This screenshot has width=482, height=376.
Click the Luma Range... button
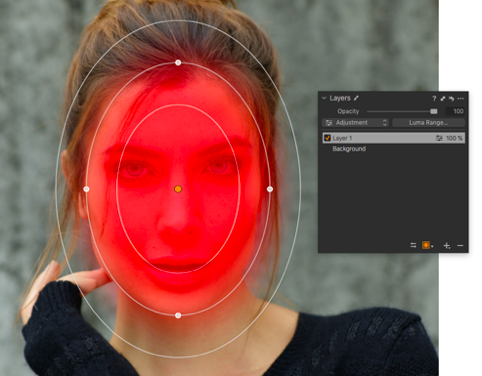(428, 123)
